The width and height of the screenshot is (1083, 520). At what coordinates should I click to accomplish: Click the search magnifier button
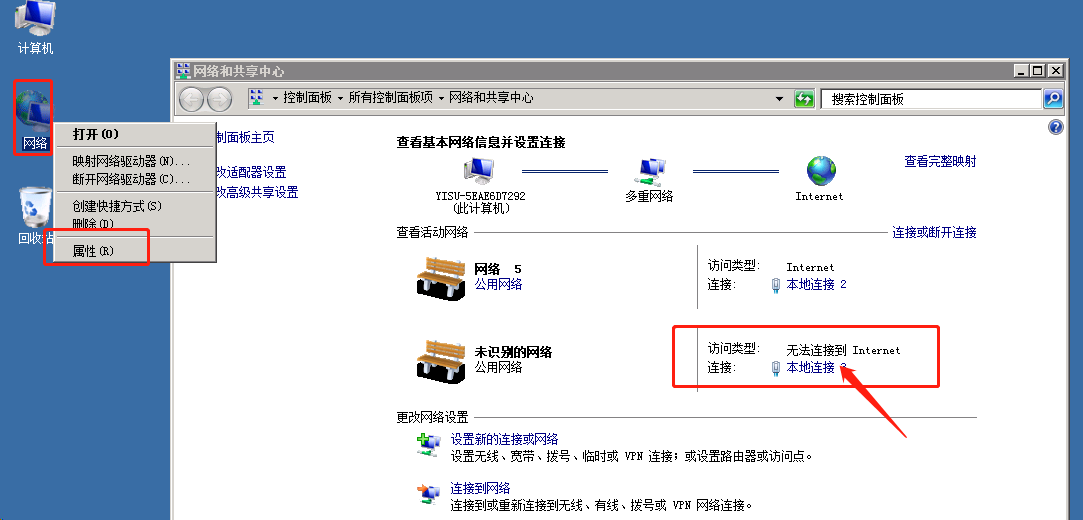click(1053, 99)
